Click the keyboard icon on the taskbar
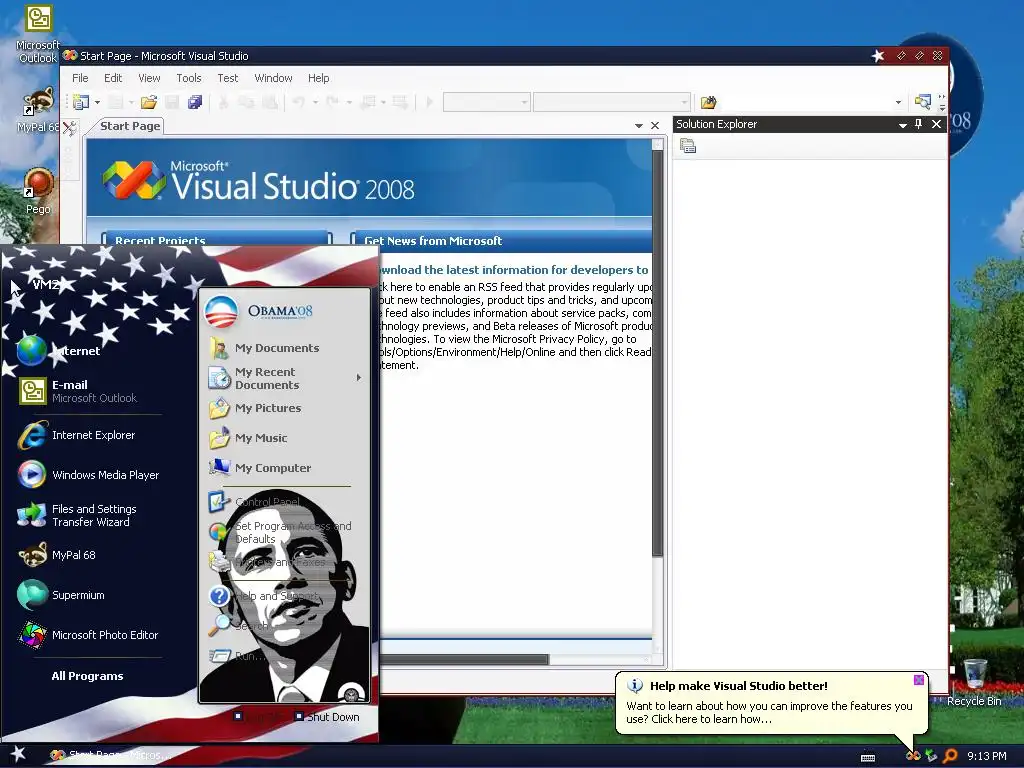The height and width of the screenshot is (768, 1024). (868, 758)
